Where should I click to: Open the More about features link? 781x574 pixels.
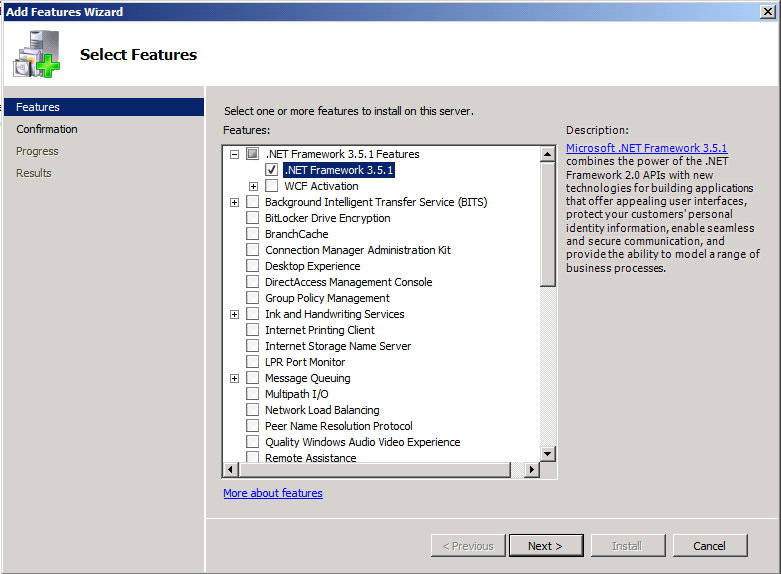273,493
